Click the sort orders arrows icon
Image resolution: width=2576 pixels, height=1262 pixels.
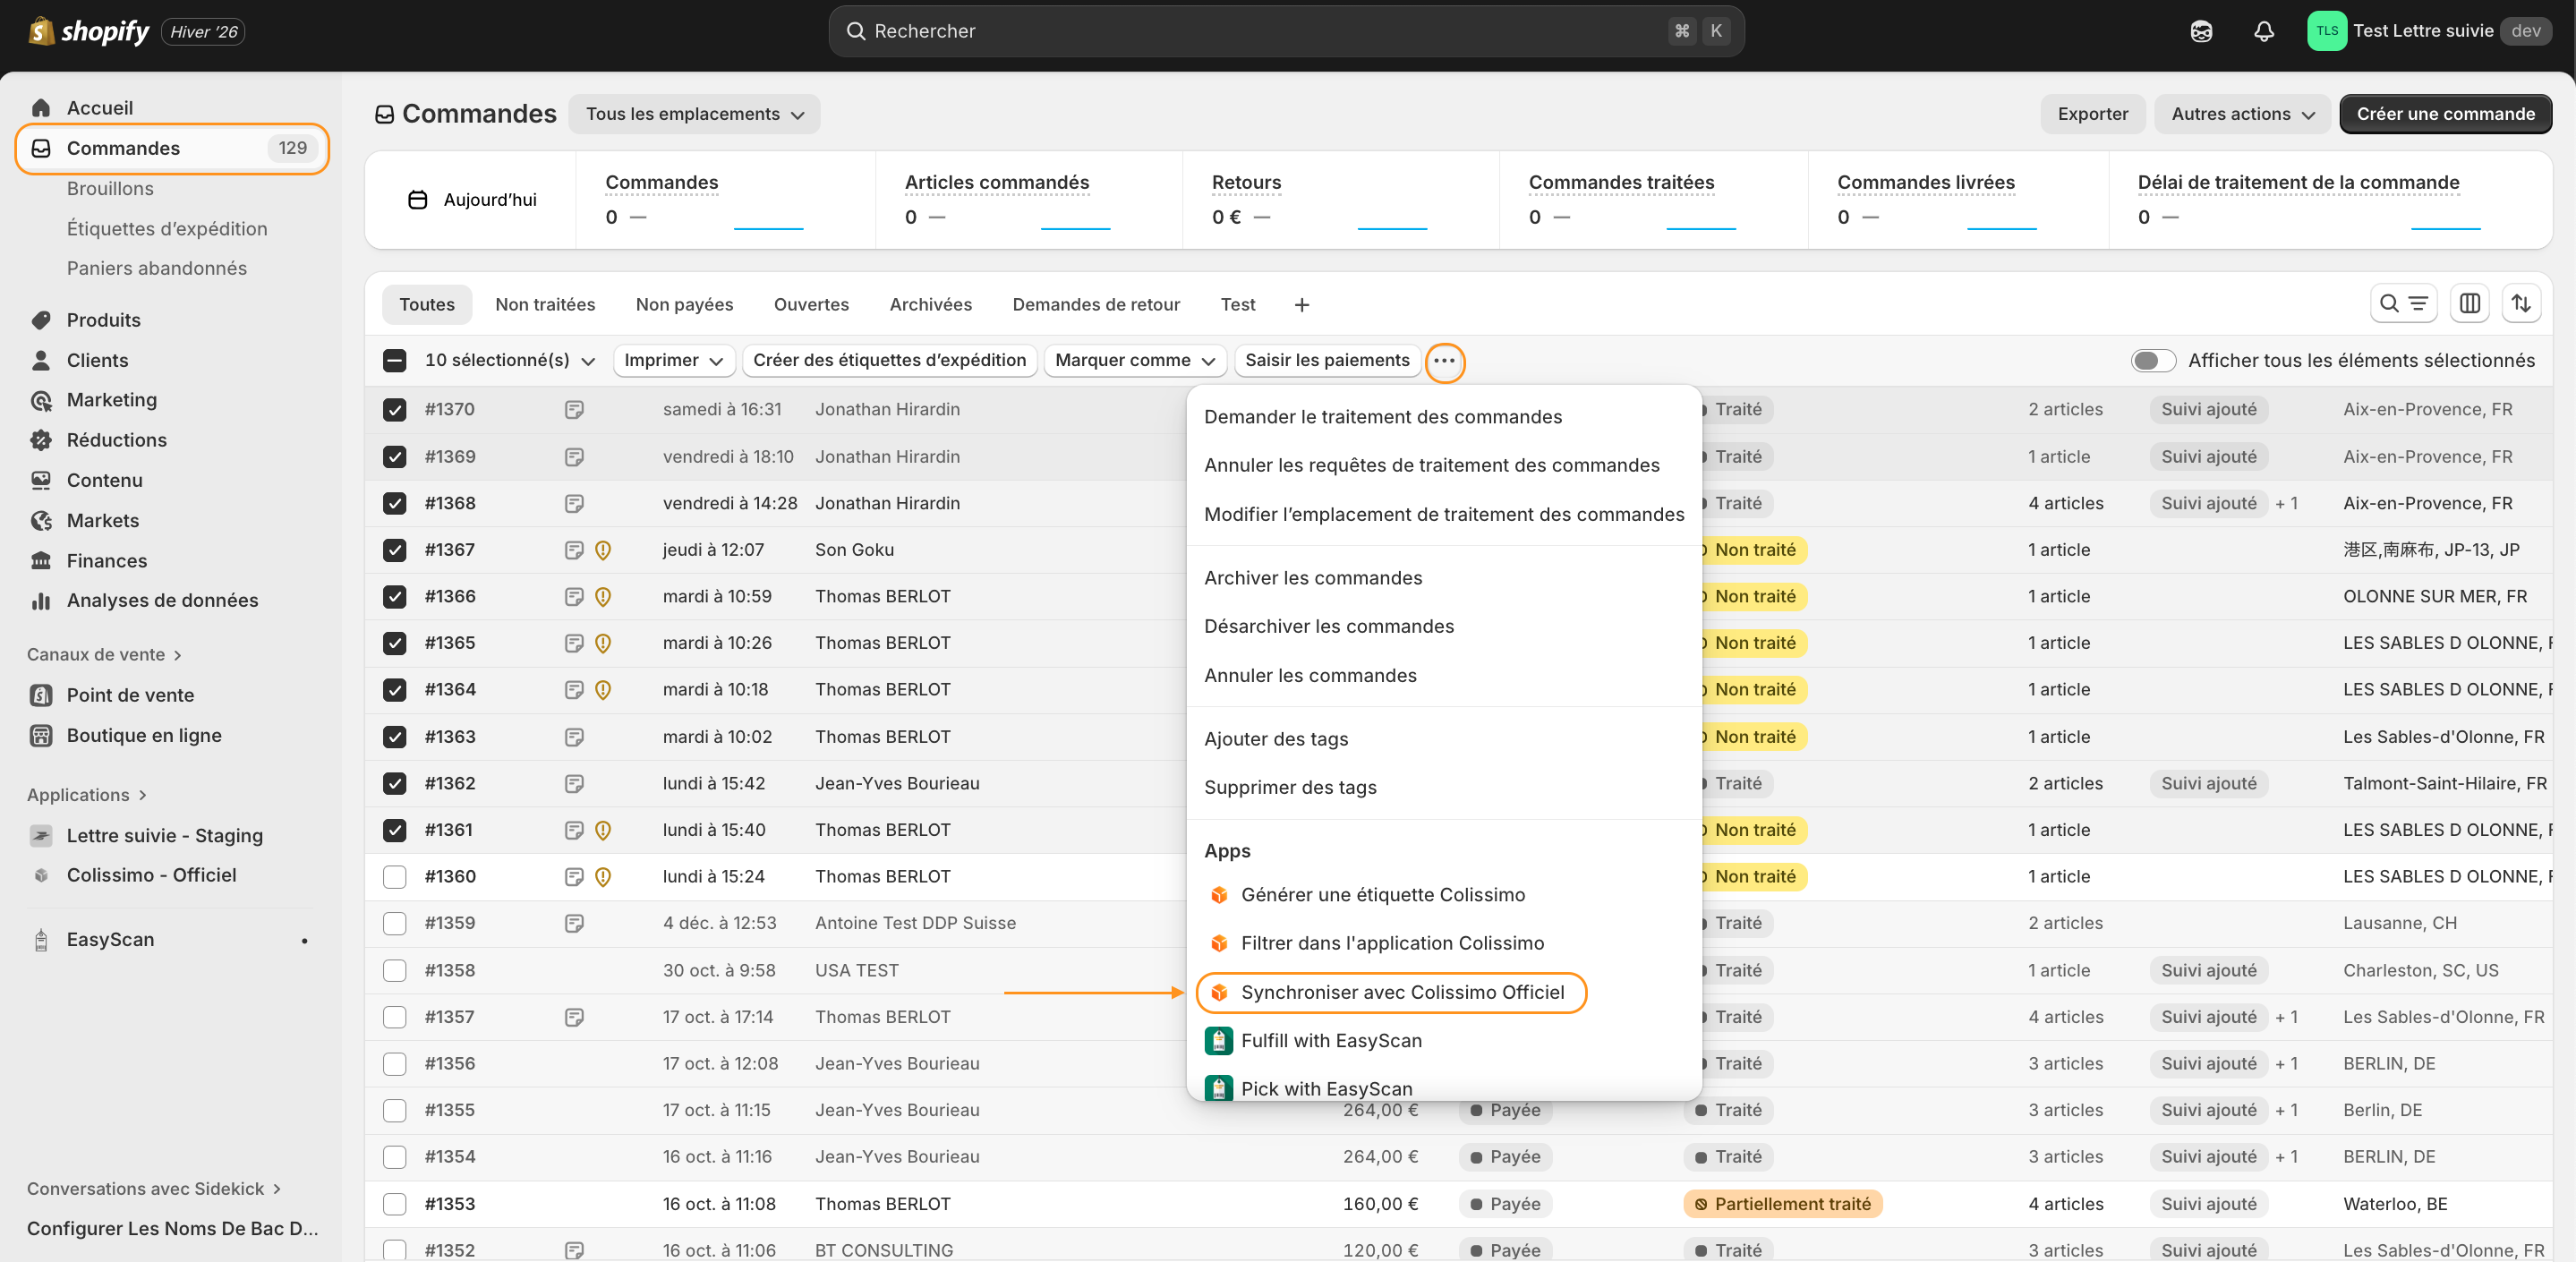pos(2521,304)
